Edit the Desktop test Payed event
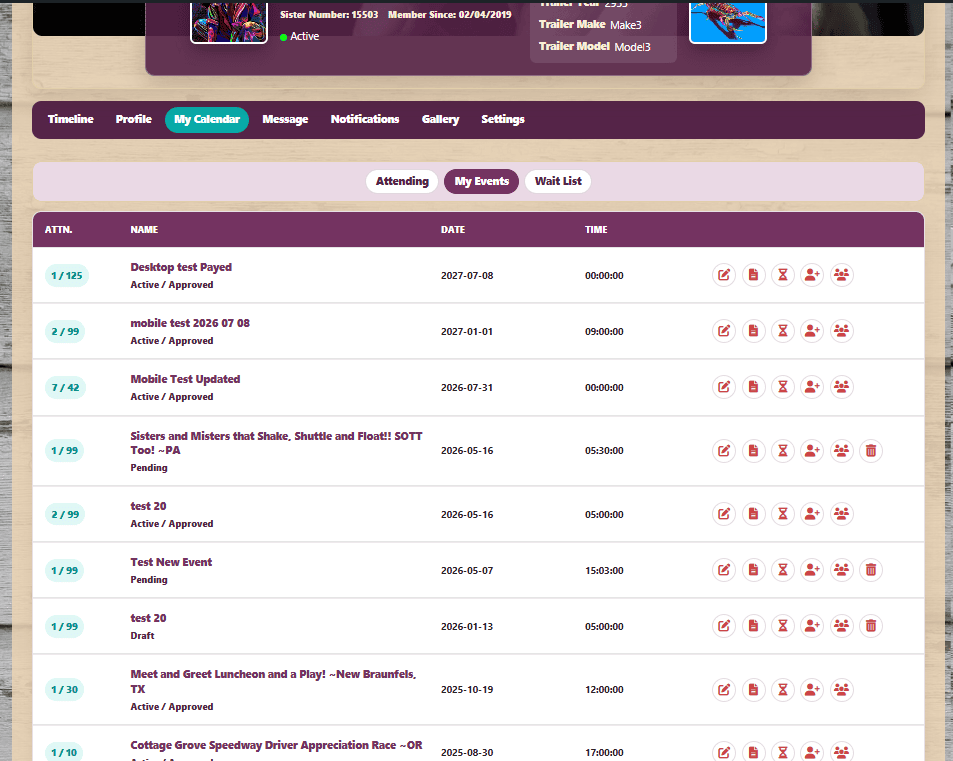The image size is (953, 761). pyautogui.click(x=724, y=275)
